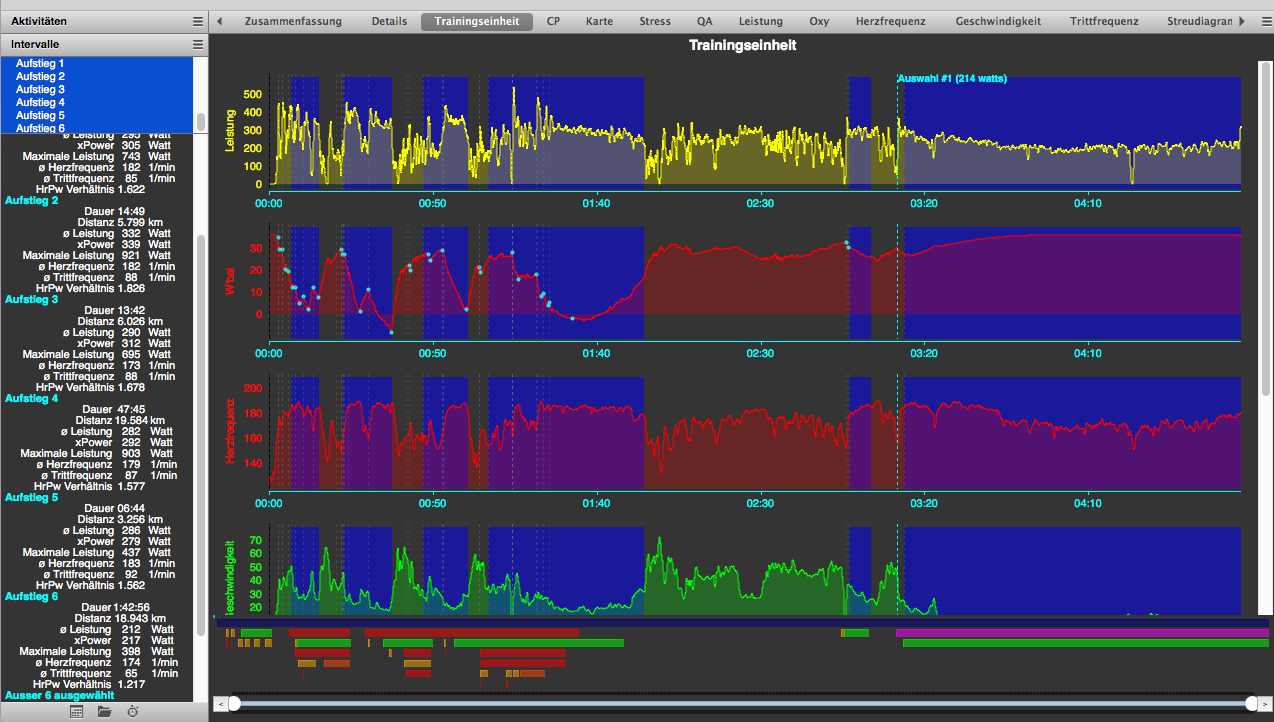Select interval Aufstieg 1 in list
Image resolution: width=1274 pixels, height=722 pixels.
pyautogui.click(x=98, y=63)
